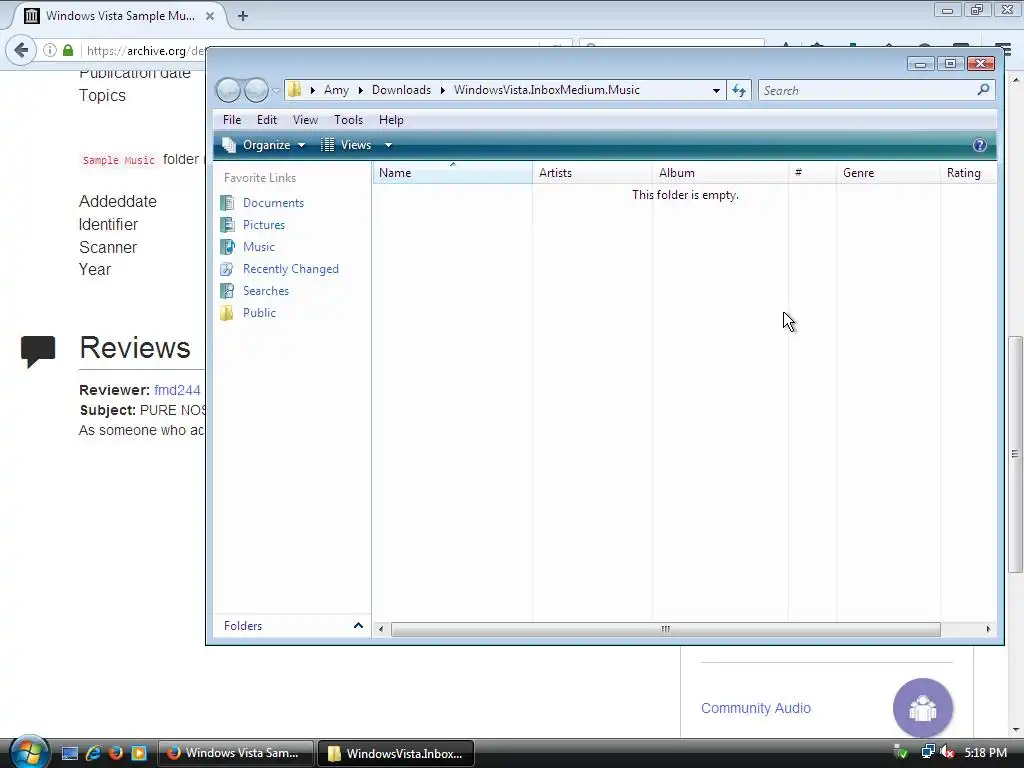Expand arrow before WindowsVista.InboxMedium.Music breadcrumb
Viewport: 1024px width, 768px height.
[443, 90]
